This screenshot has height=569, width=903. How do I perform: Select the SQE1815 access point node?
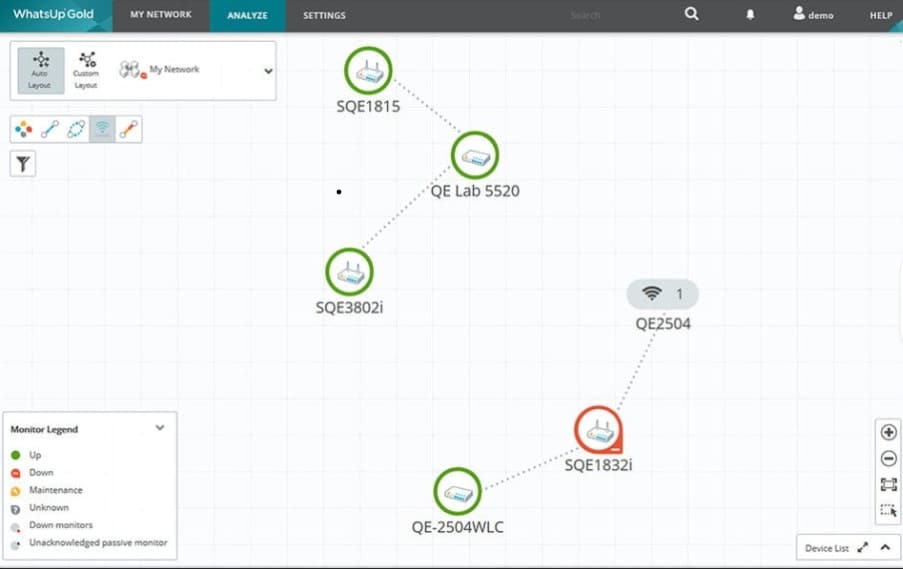(x=369, y=71)
